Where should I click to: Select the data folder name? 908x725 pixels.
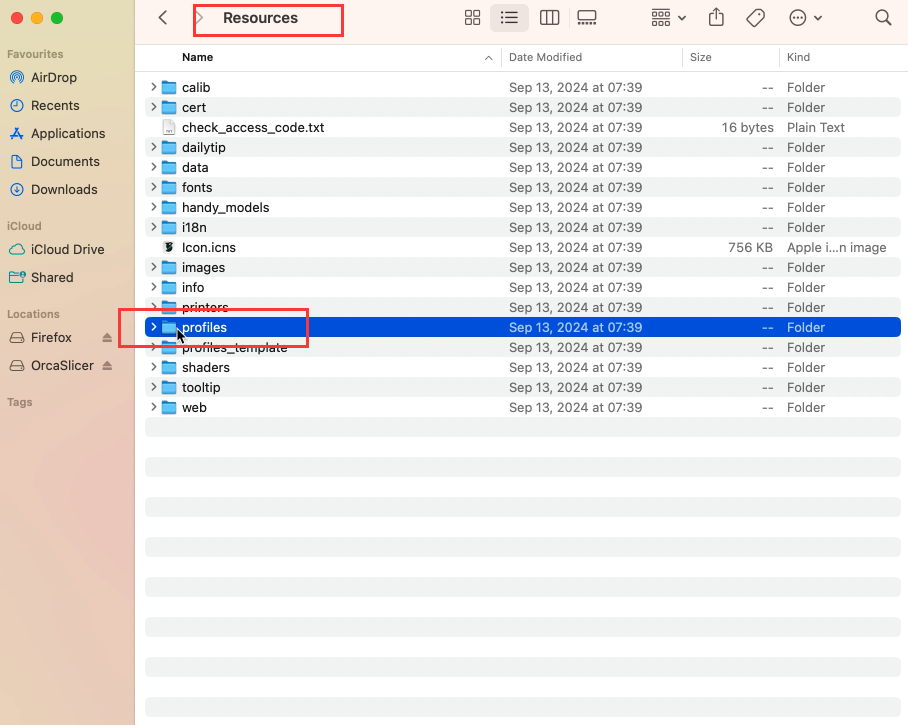(195, 167)
